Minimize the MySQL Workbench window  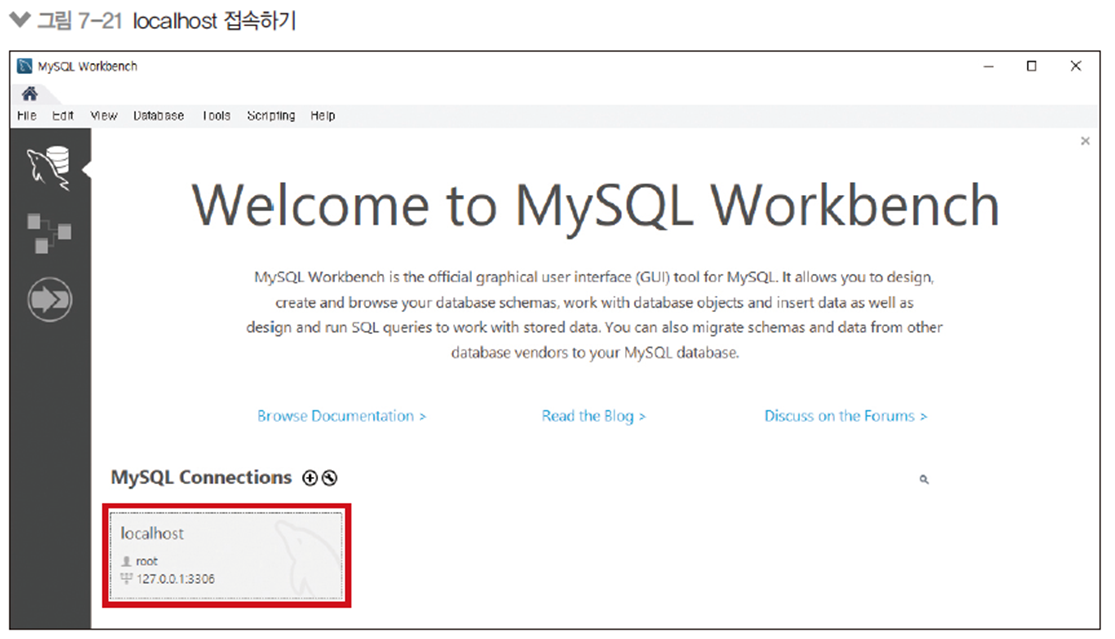(x=988, y=66)
